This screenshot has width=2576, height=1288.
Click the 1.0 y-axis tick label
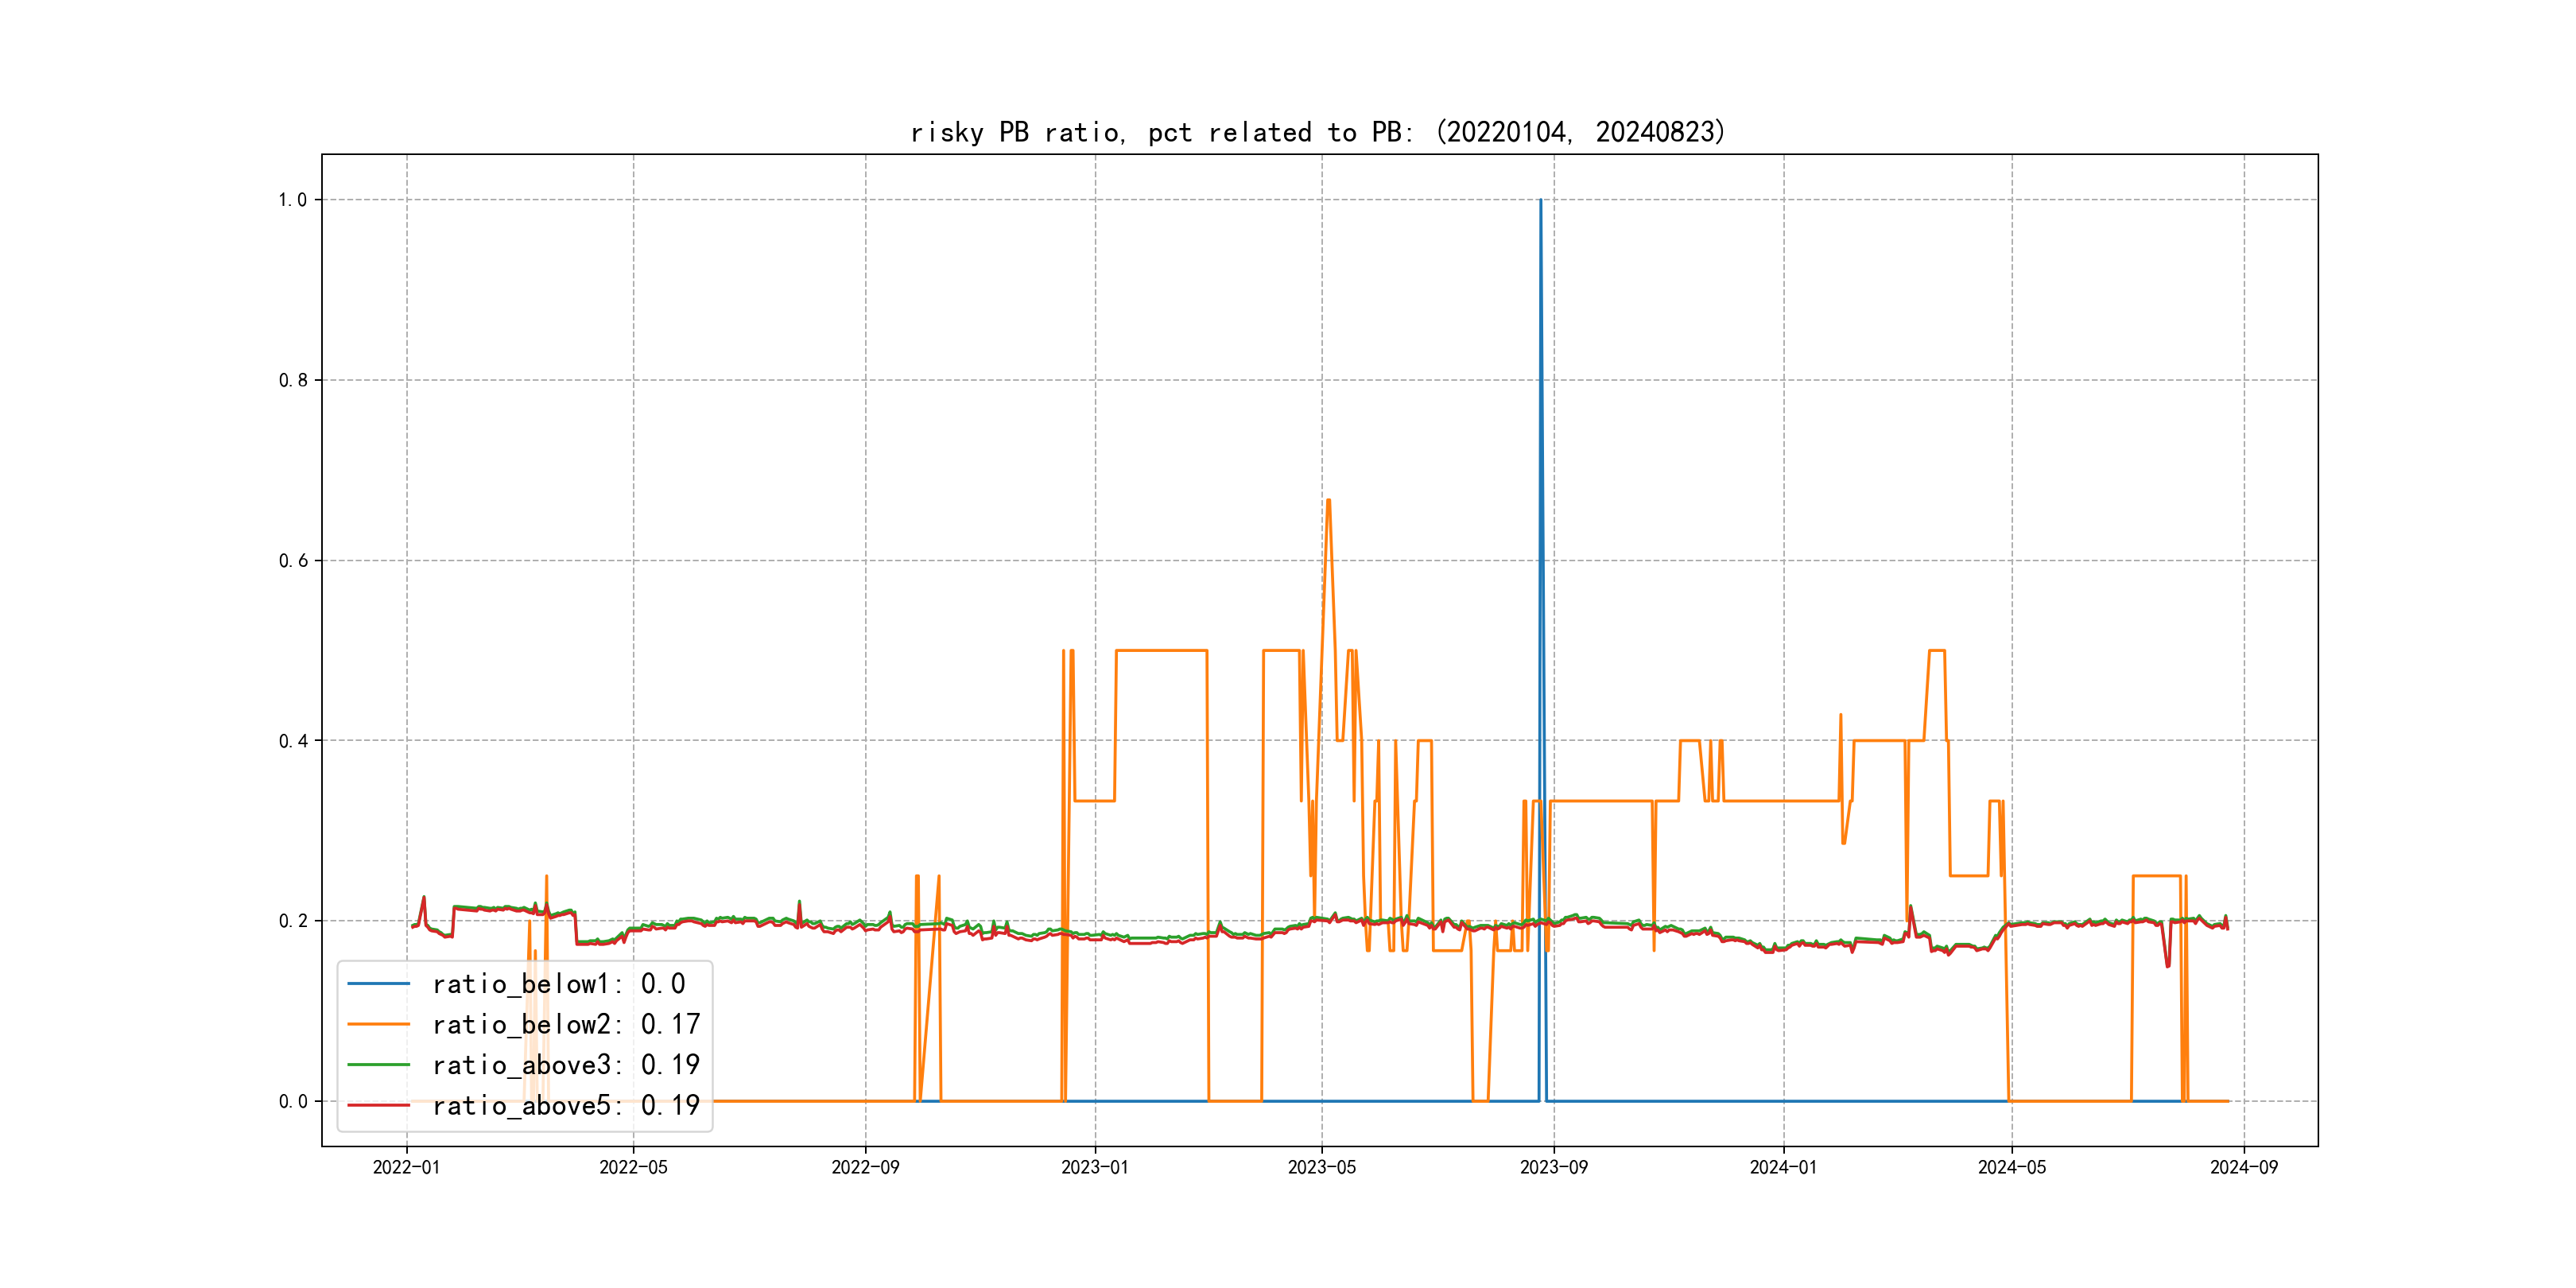(x=292, y=200)
